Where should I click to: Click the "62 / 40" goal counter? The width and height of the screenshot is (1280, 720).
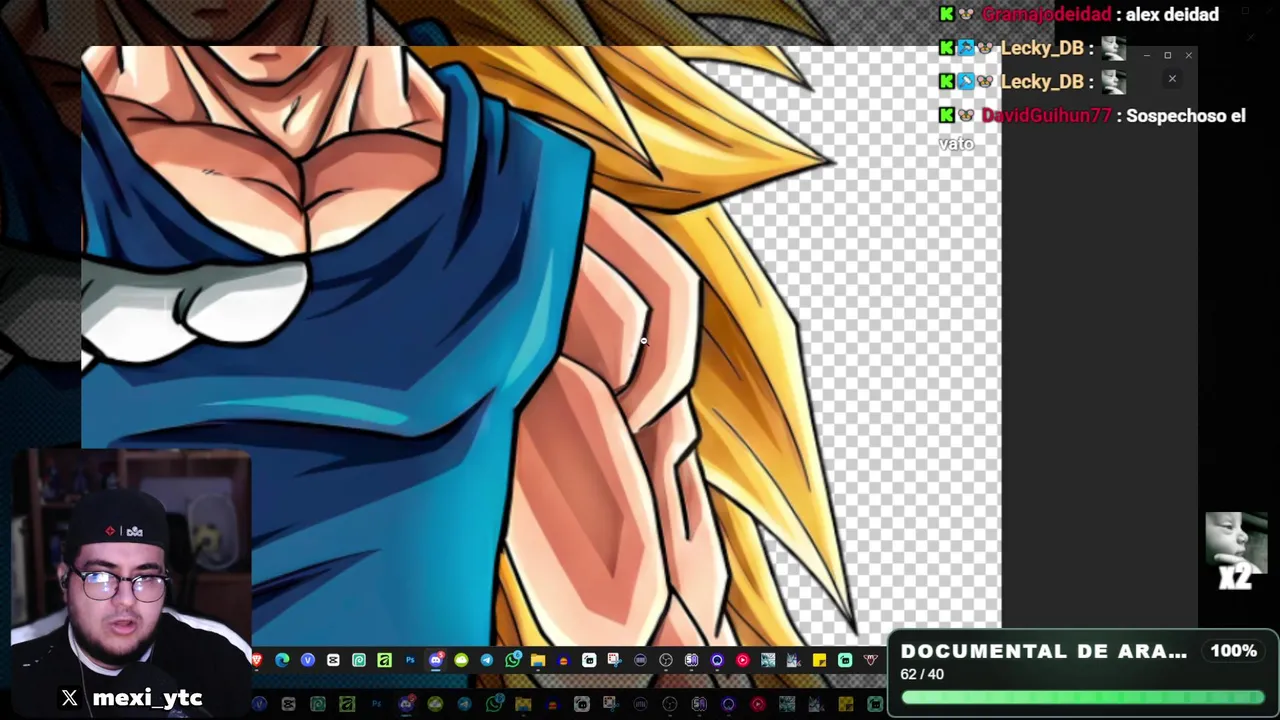[x=922, y=674]
